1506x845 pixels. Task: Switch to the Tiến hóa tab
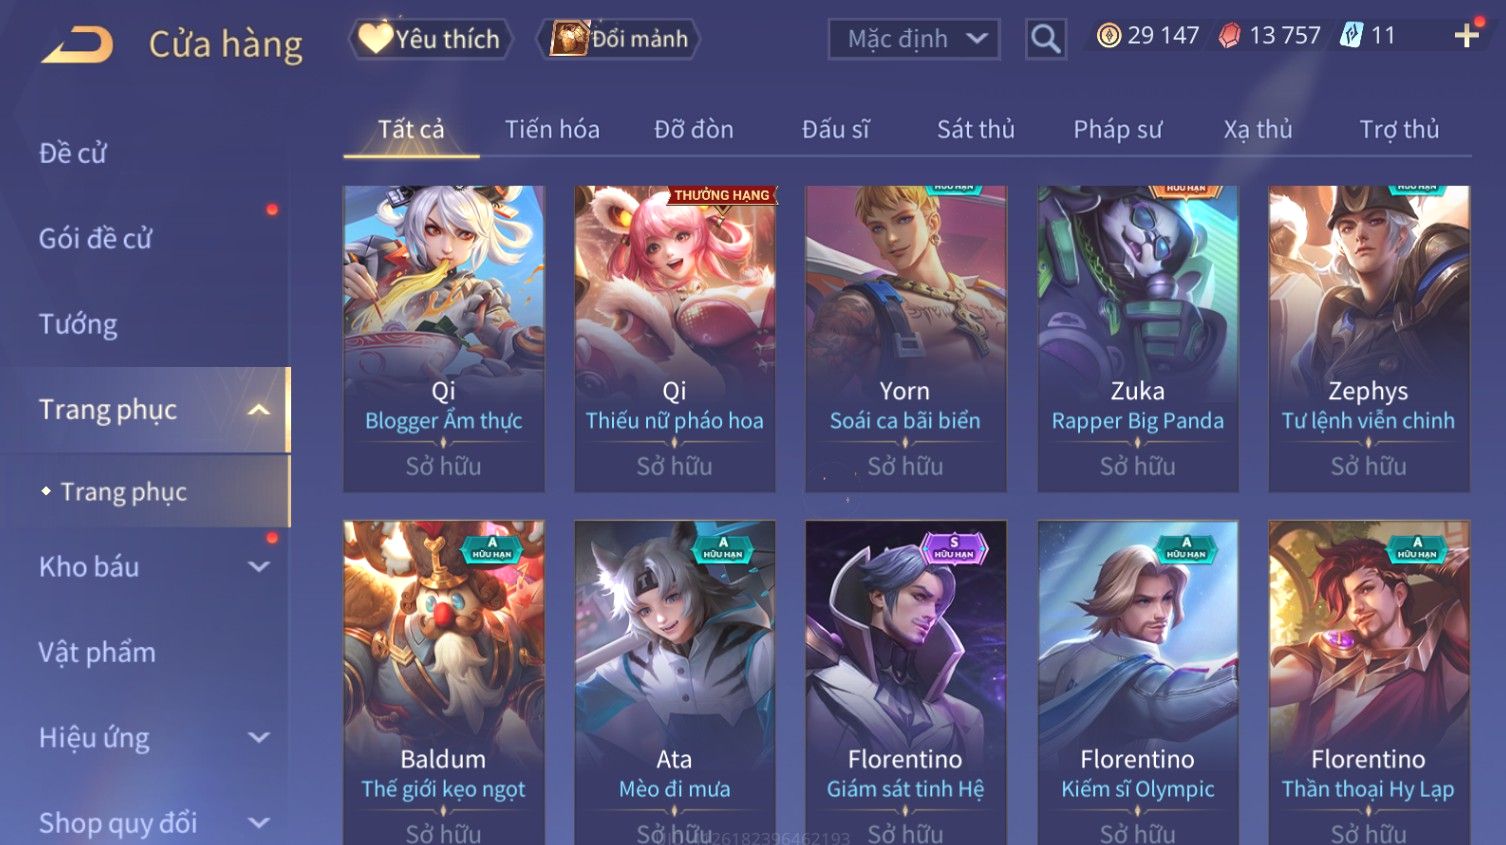(552, 129)
